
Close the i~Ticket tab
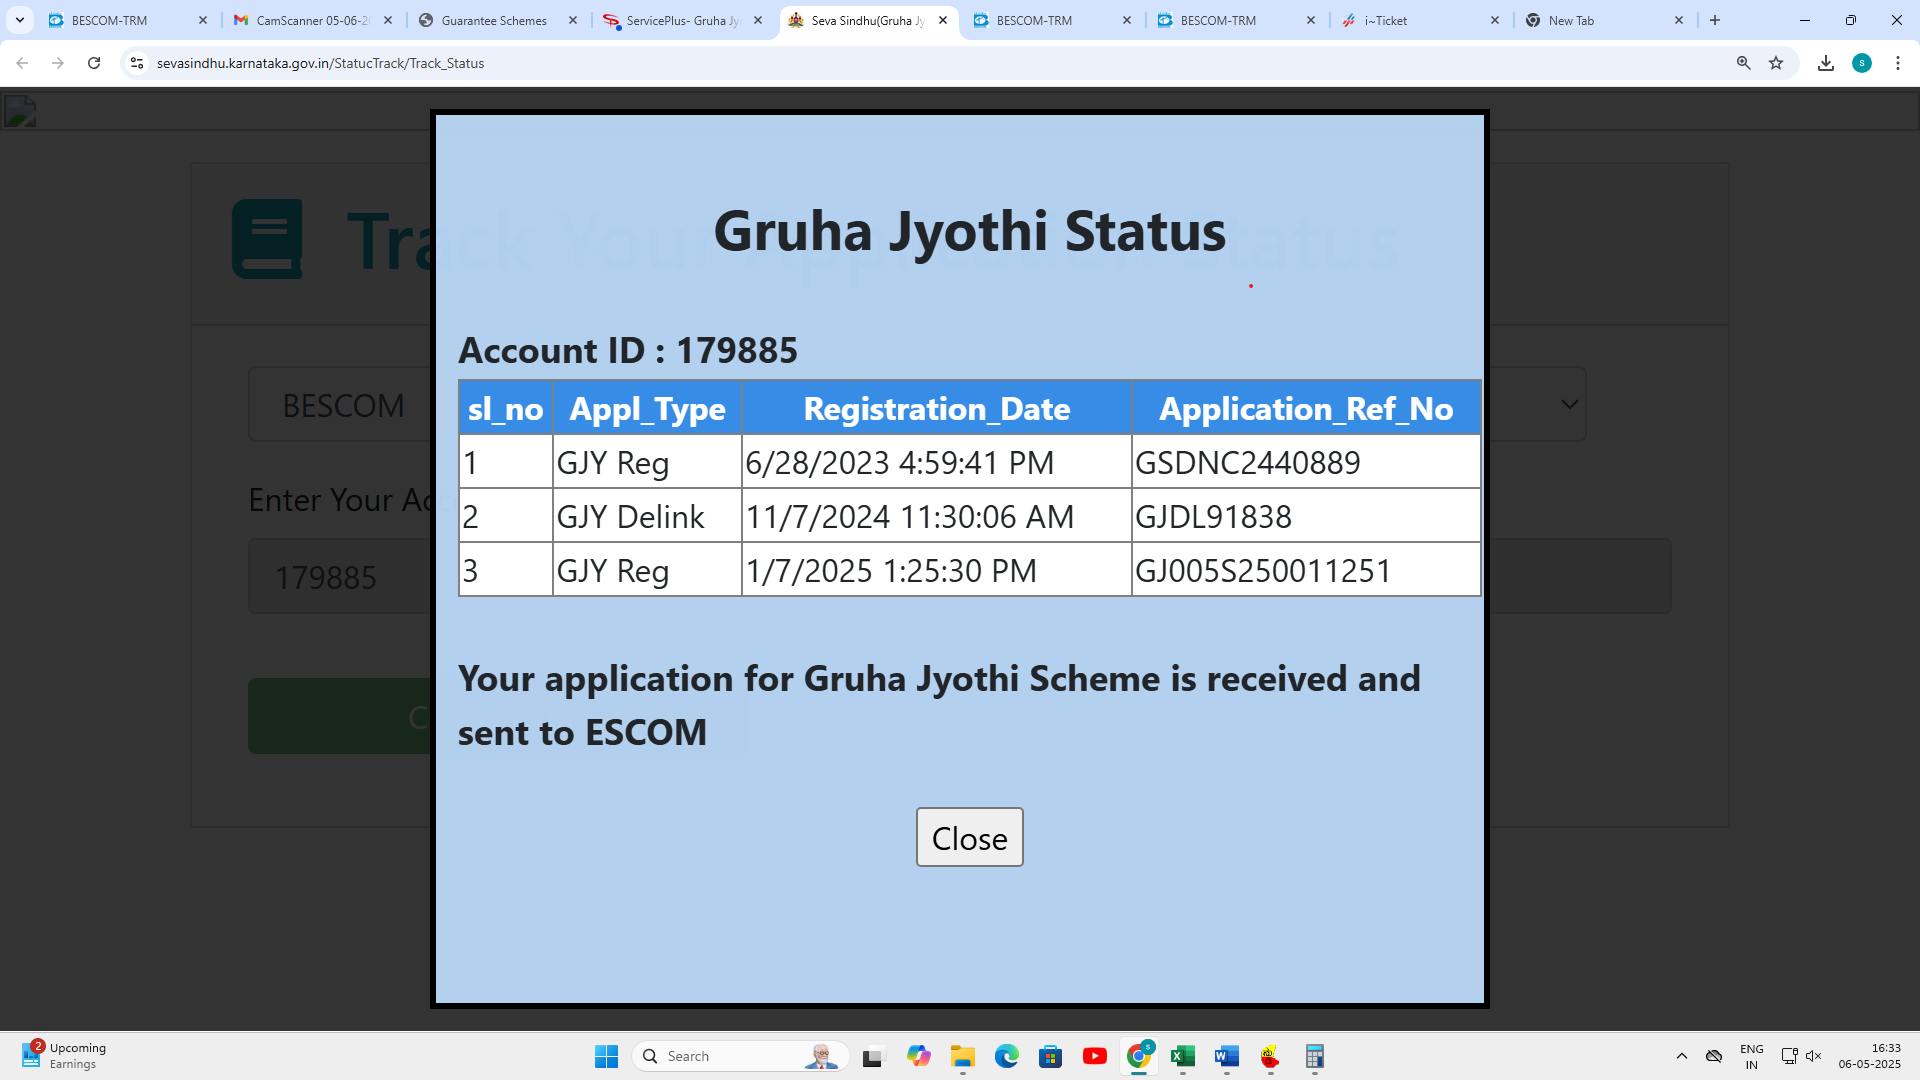1495,20
